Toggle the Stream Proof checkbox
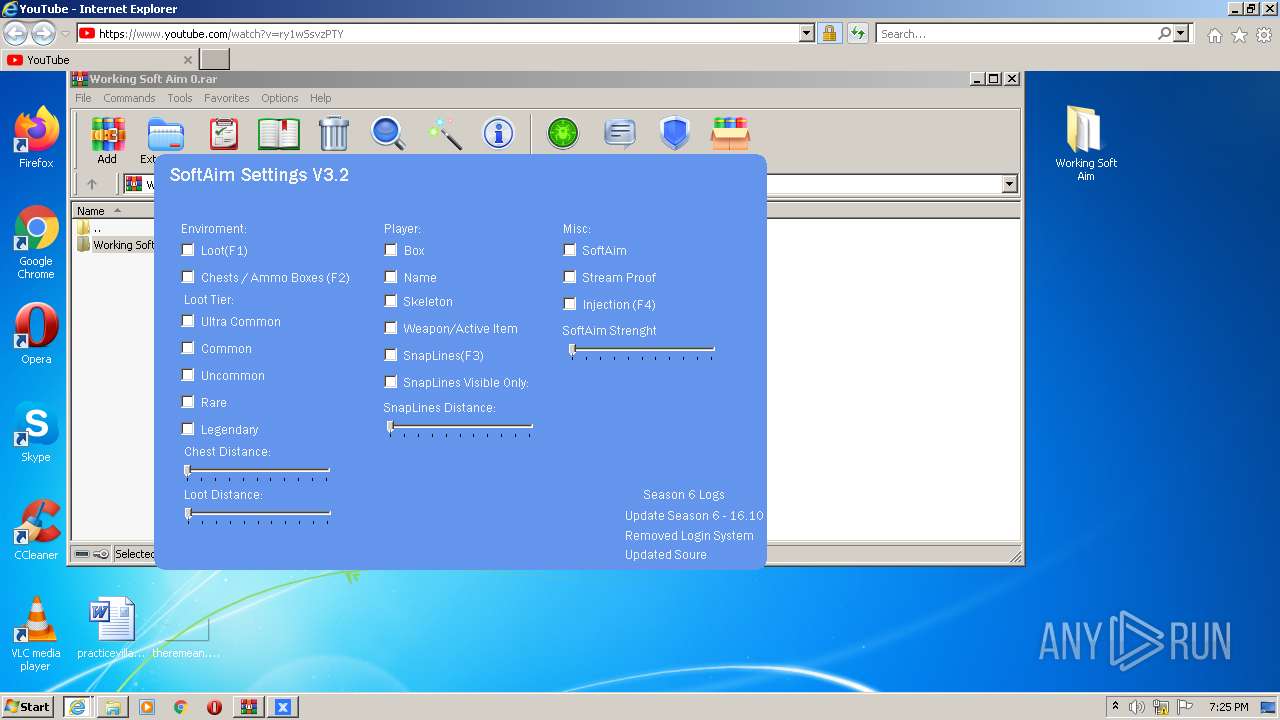Screen dimensions: 1280x720 (570, 277)
